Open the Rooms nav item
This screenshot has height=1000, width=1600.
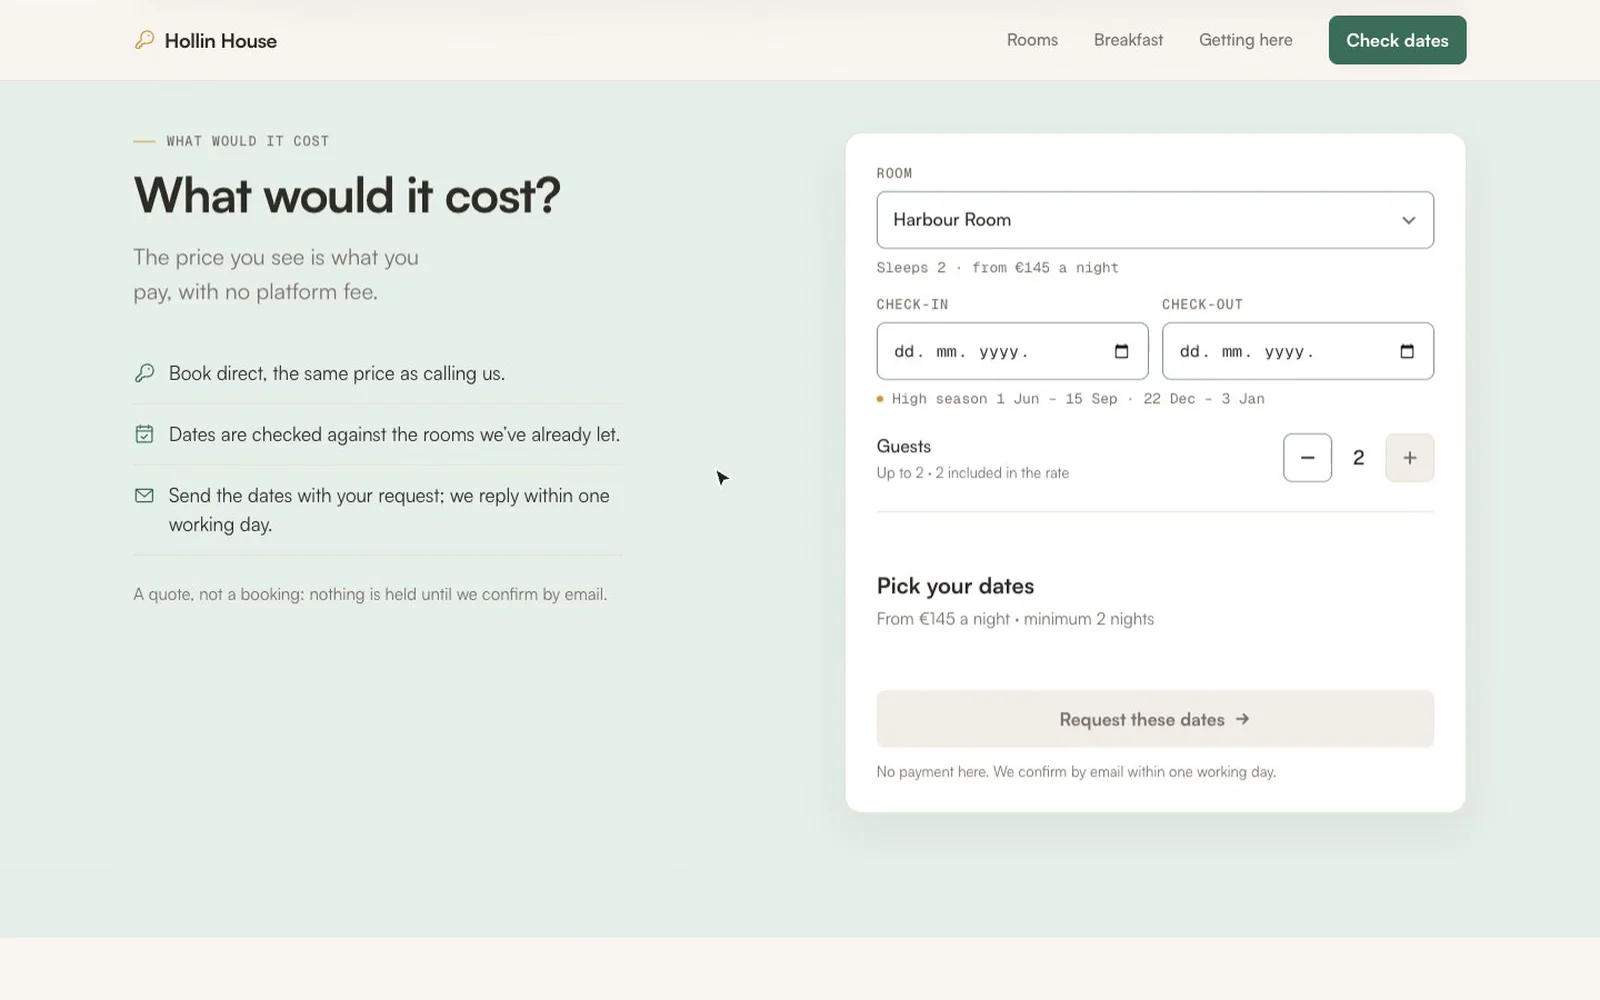pos(1032,40)
